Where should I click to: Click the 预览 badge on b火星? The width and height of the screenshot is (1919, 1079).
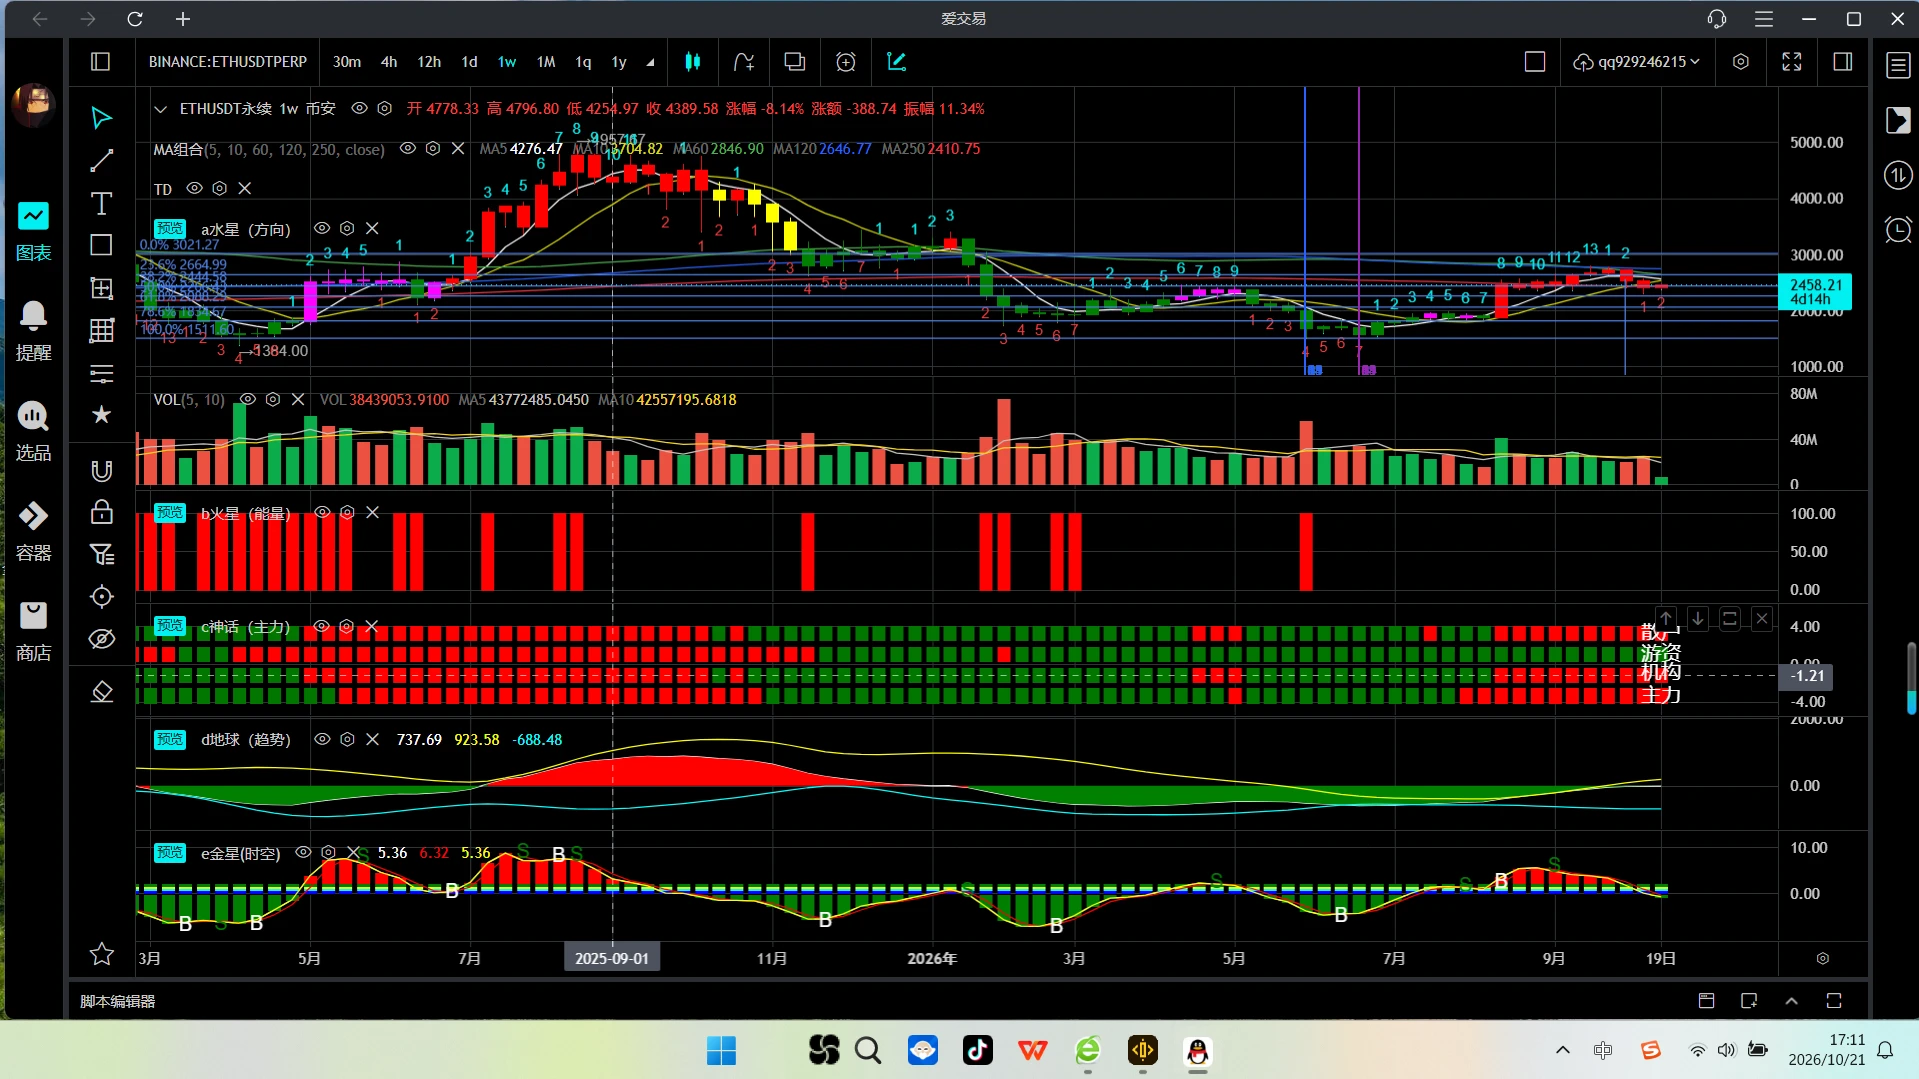[x=170, y=512]
